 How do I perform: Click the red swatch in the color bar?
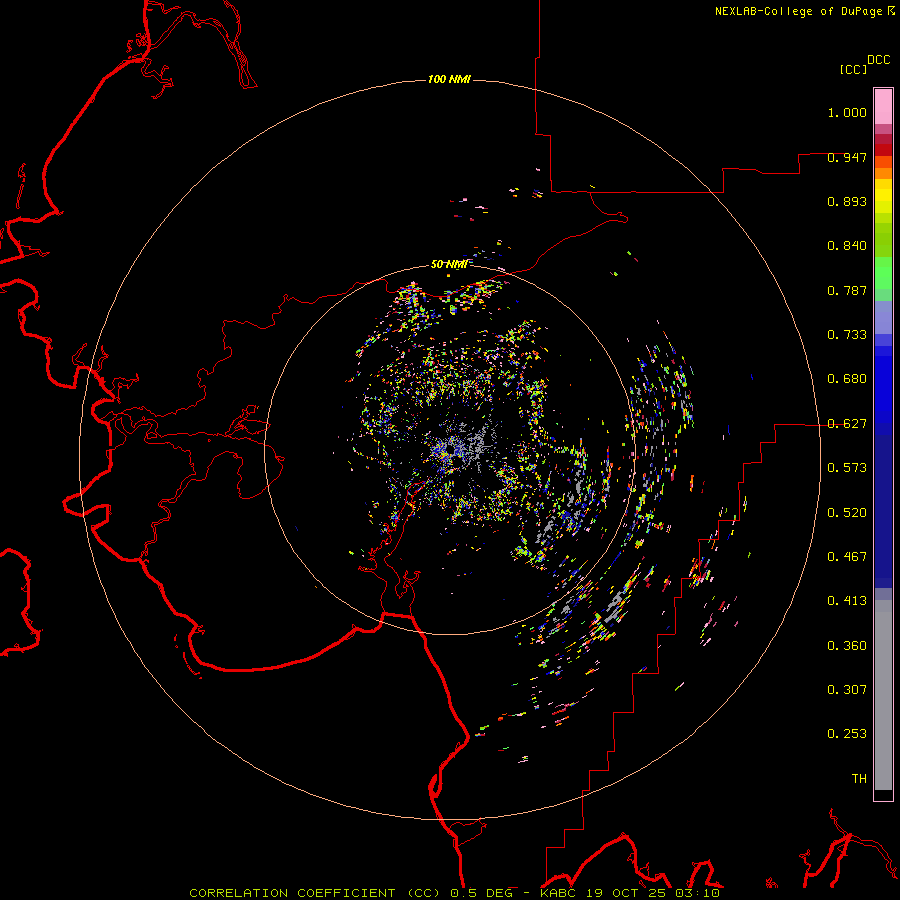point(883,150)
